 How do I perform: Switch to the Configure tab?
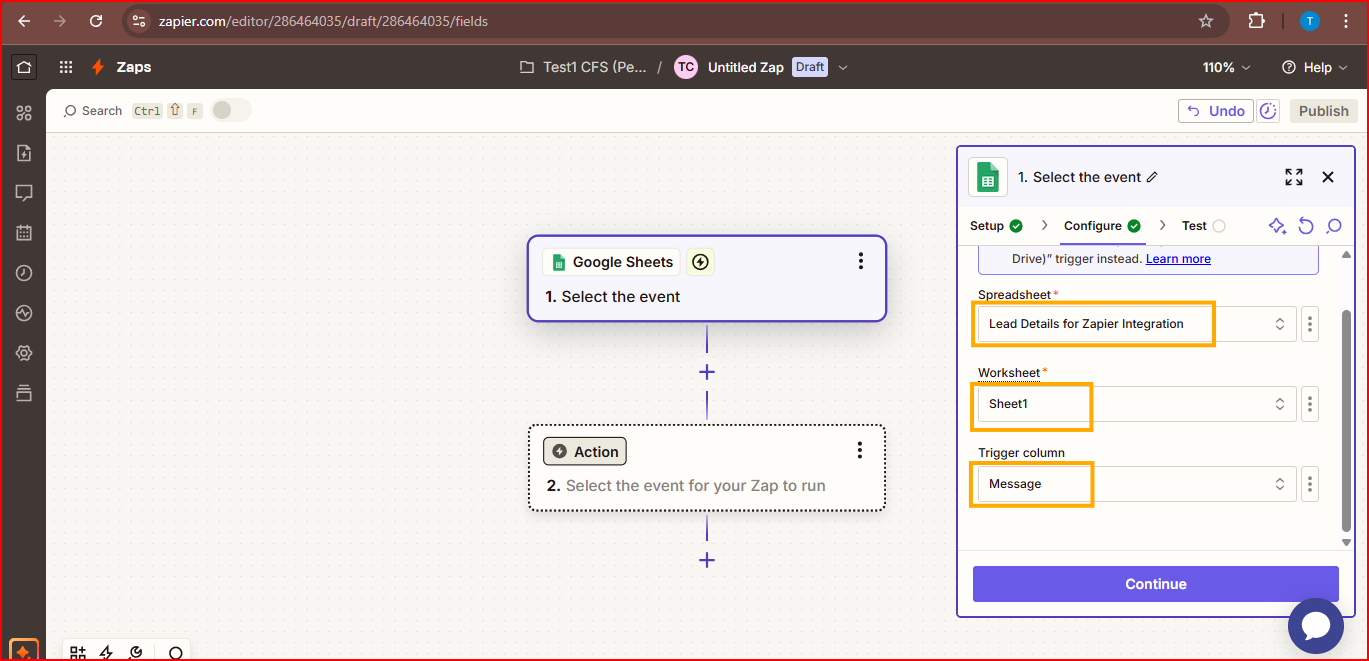pos(1102,226)
